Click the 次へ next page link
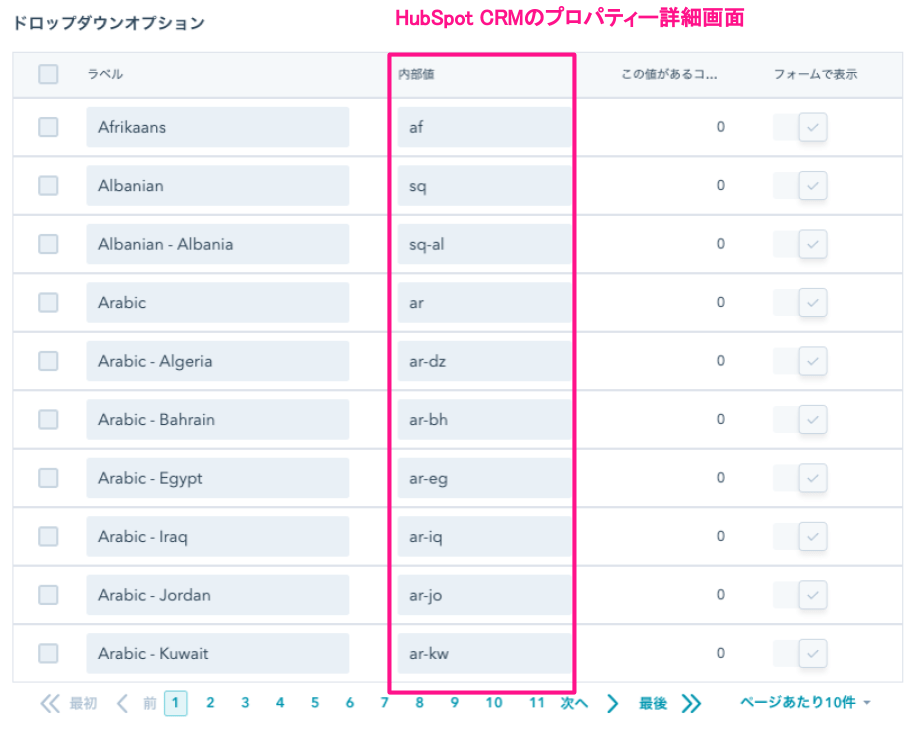Screen dimensions: 919x731 [x=574, y=703]
